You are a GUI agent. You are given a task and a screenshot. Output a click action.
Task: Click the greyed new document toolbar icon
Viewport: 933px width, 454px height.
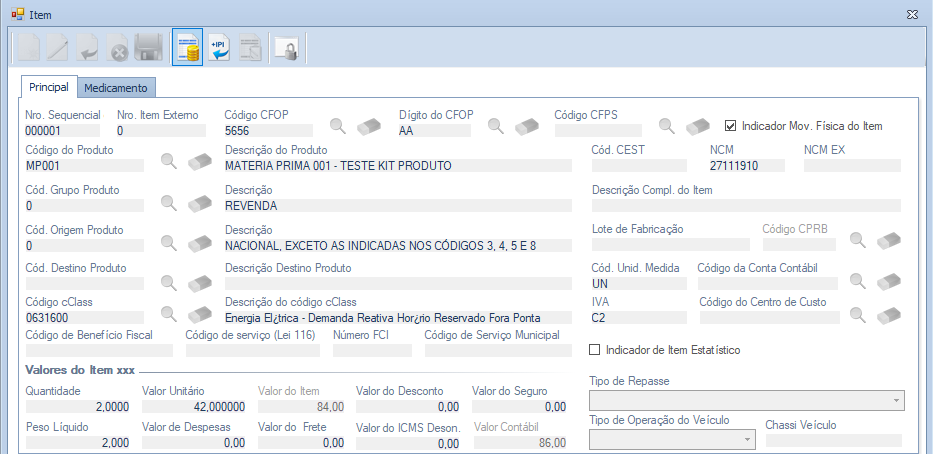click(x=28, y=48)
